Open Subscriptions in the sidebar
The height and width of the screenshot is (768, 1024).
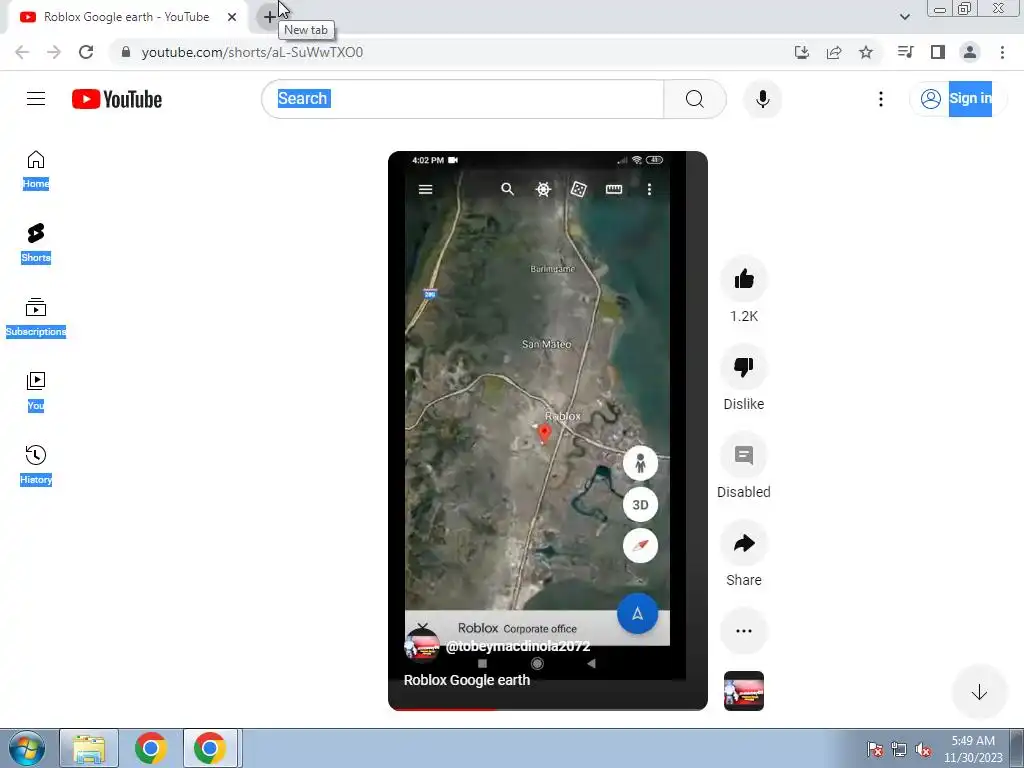(36, 317)
